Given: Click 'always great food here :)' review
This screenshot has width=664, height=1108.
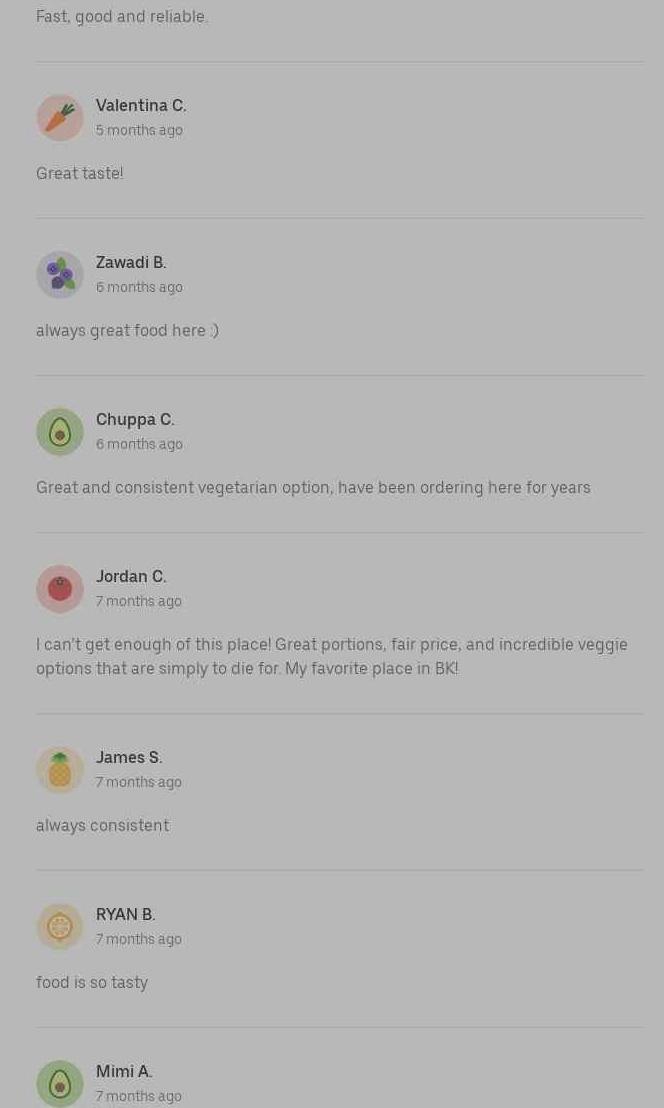Looking at the screenshot, I should pos(128,331).
